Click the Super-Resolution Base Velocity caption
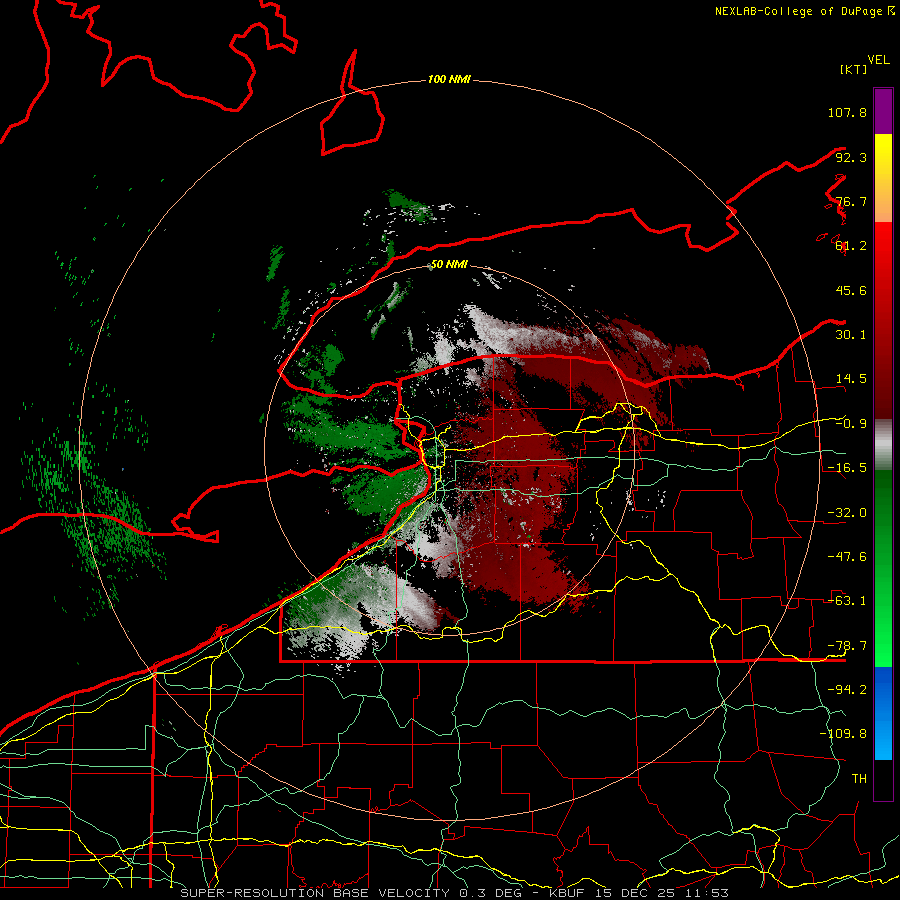900x900 pixels. 455,893
